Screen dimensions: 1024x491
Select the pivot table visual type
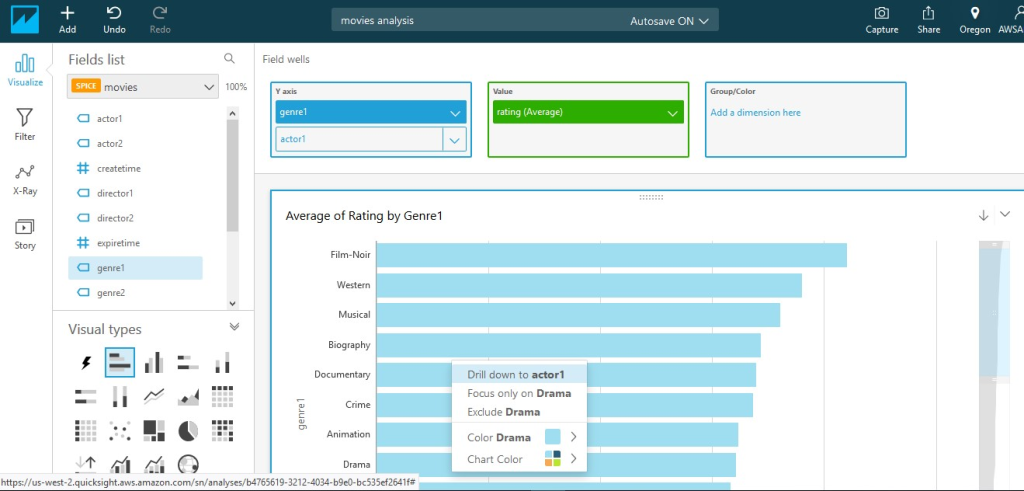(223, 396)
